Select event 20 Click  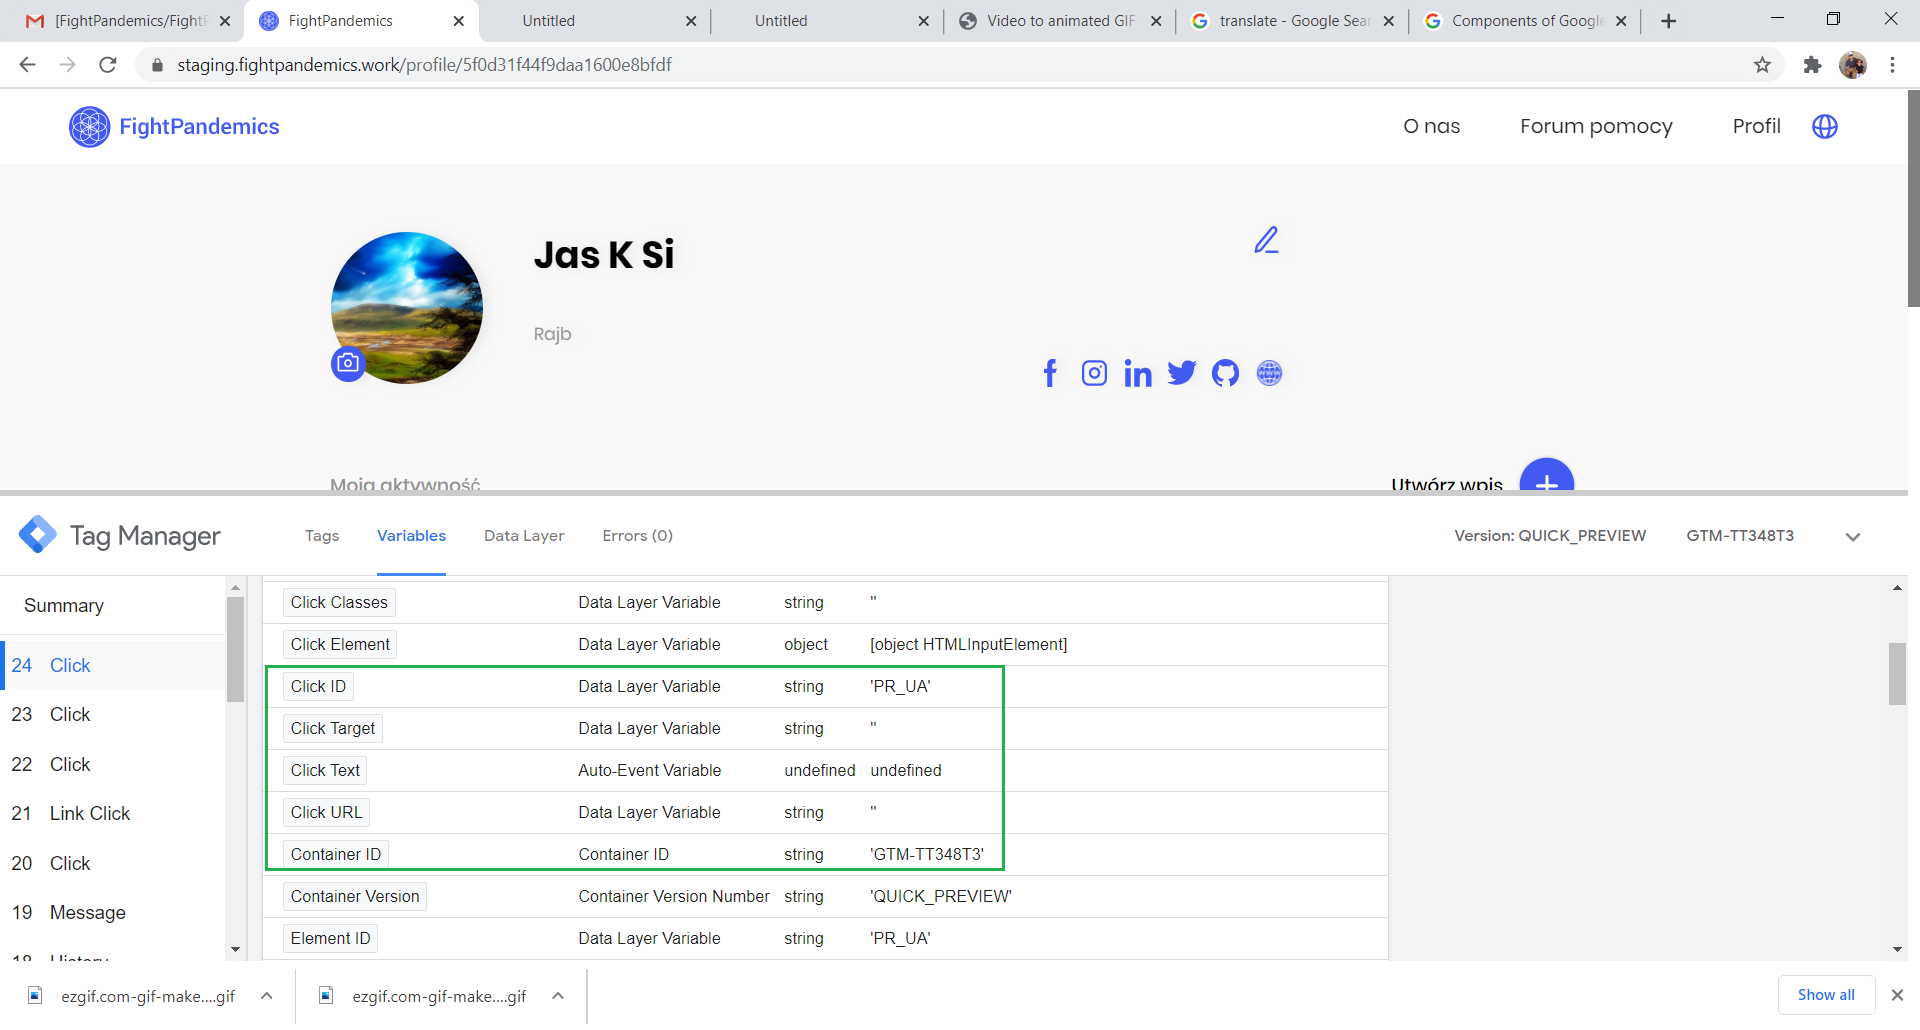pos(113,863)
